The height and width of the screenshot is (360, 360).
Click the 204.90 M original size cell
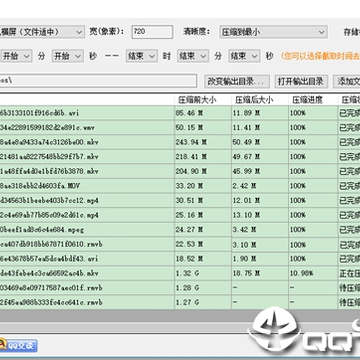203,171
